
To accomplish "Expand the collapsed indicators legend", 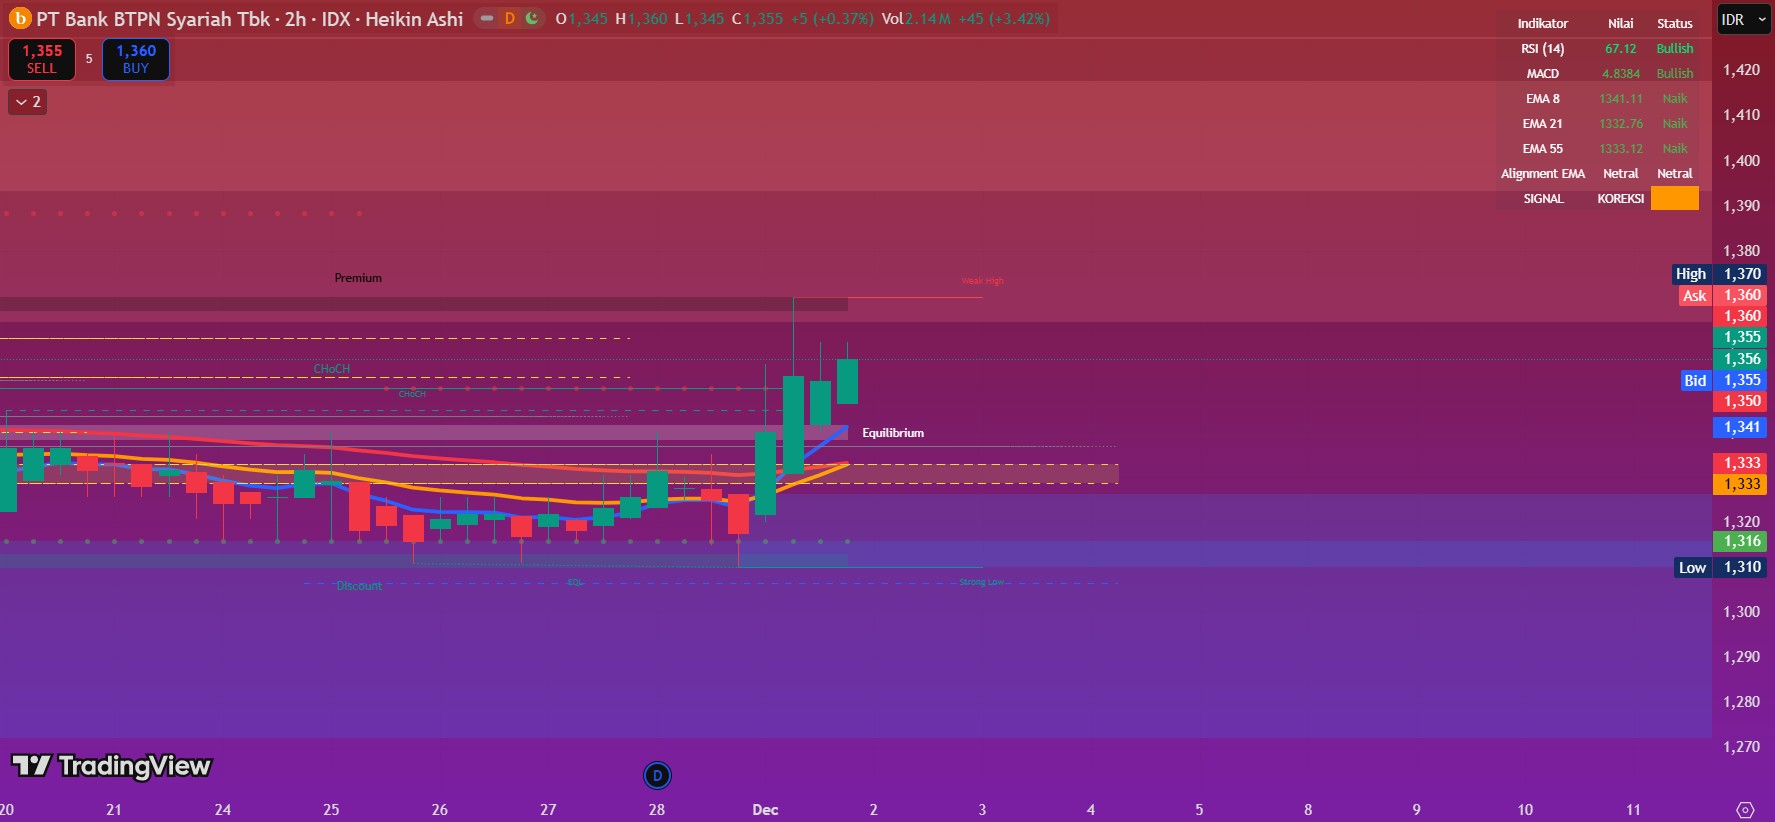I will click(28, 102).
